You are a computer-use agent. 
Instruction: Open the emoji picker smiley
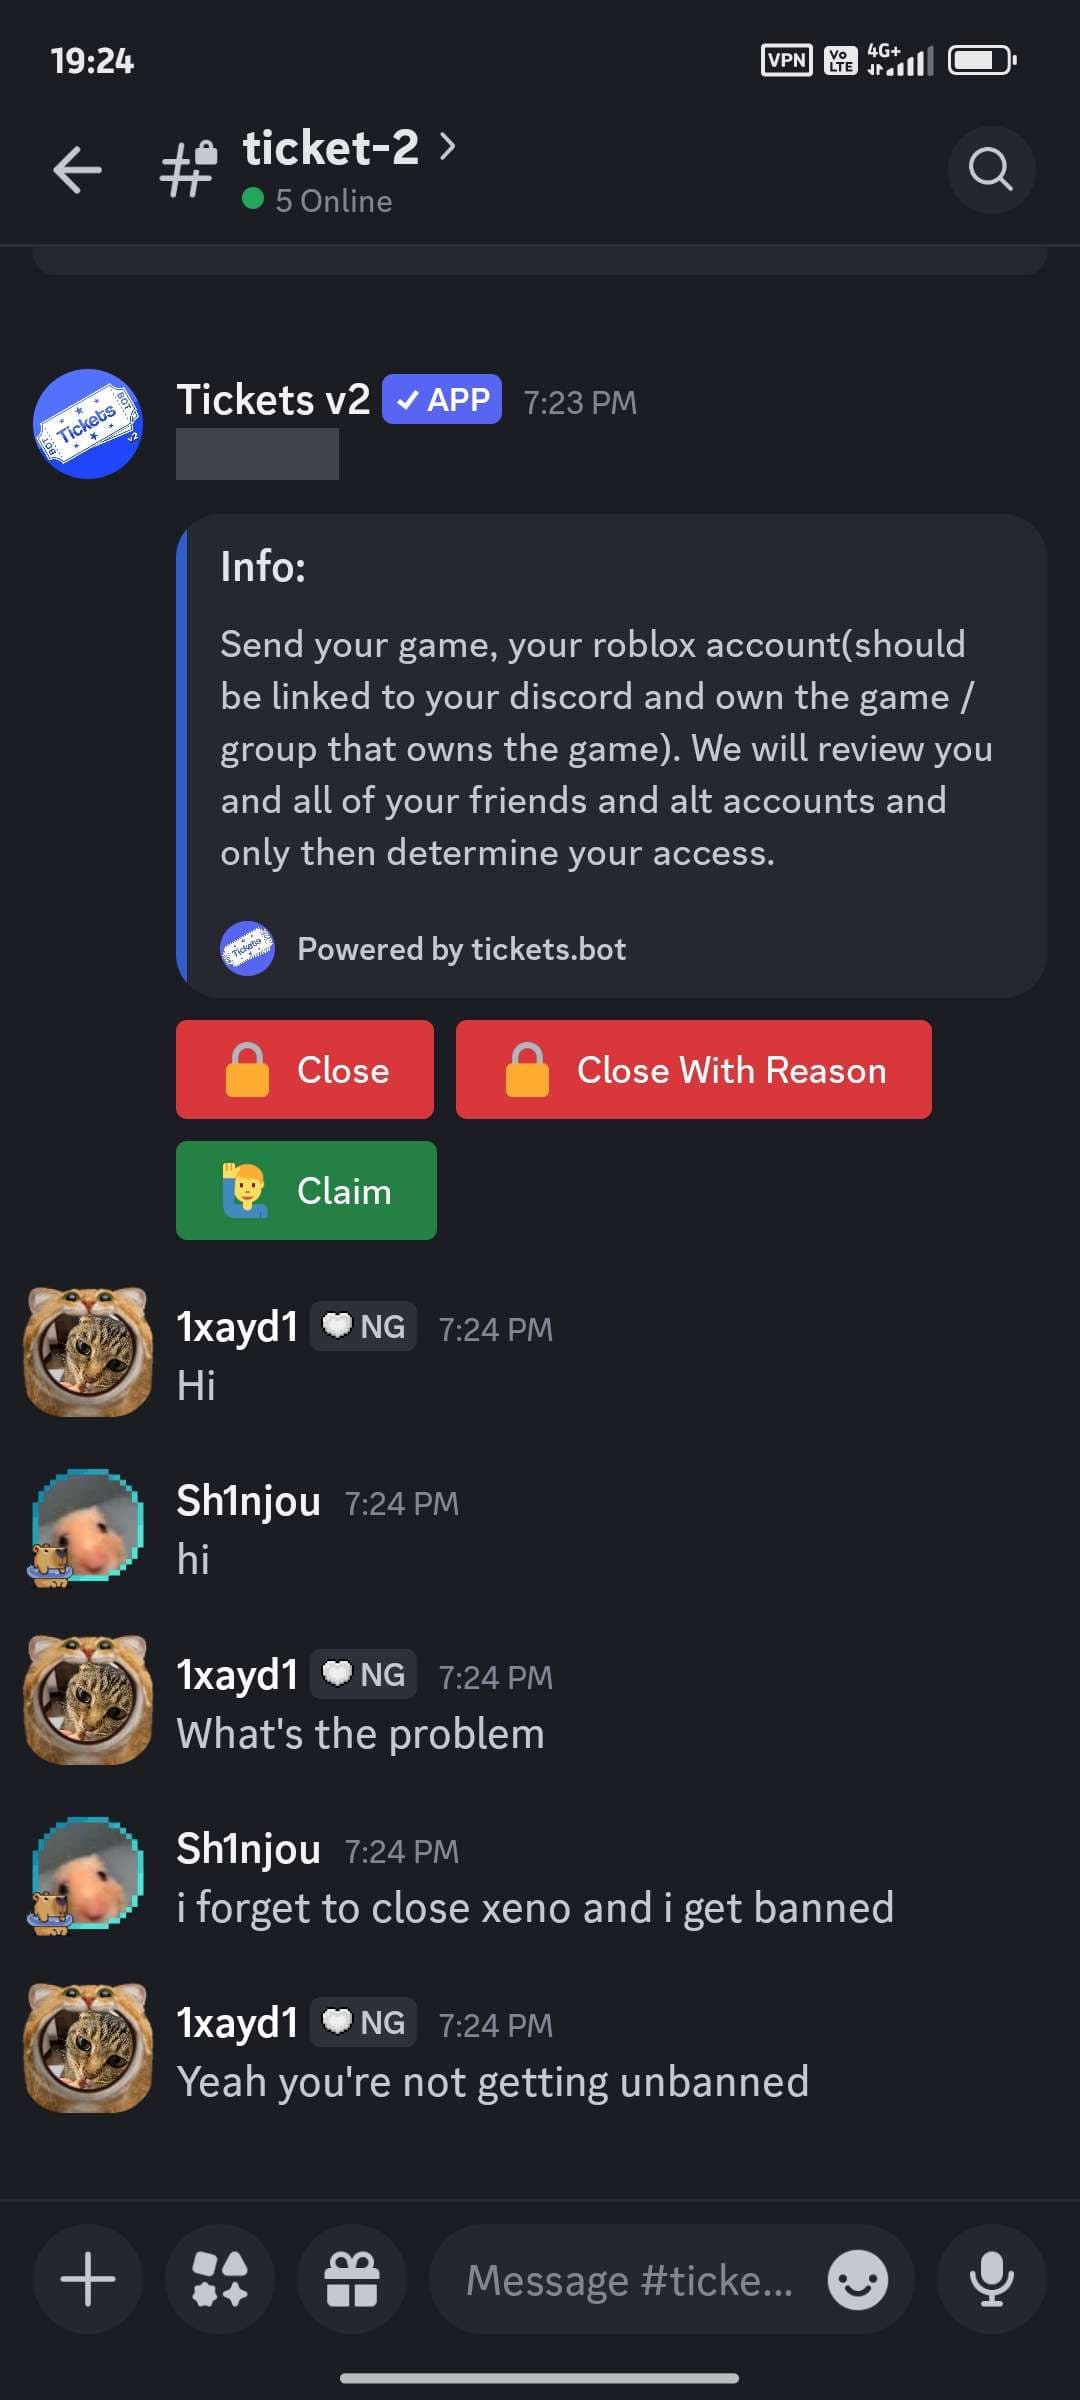pyautogui.click(x=858, y=2280)
